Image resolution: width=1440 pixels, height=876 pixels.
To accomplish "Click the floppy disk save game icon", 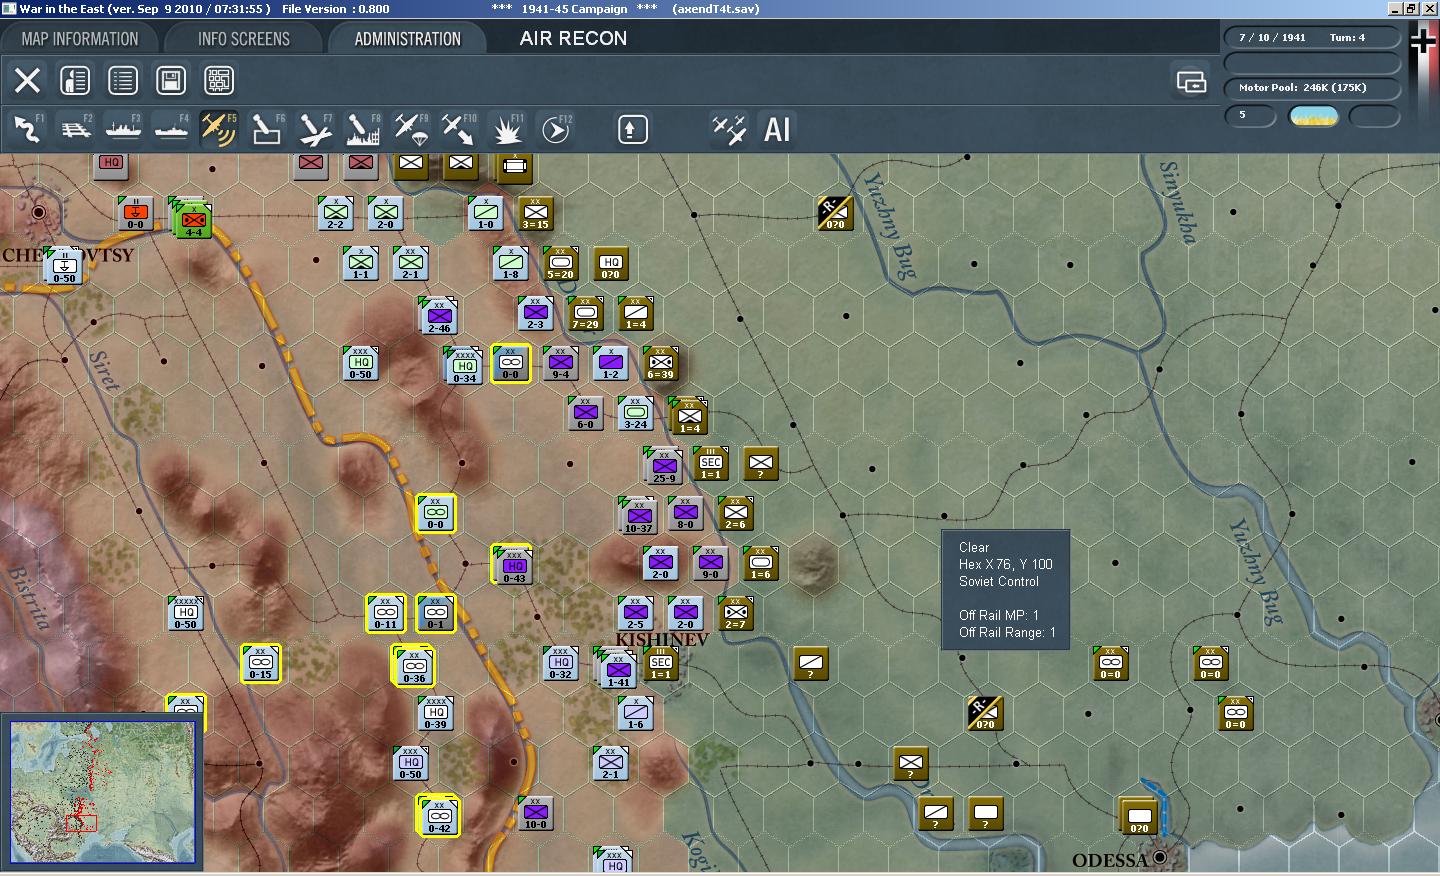I will (x=171, y=80).
